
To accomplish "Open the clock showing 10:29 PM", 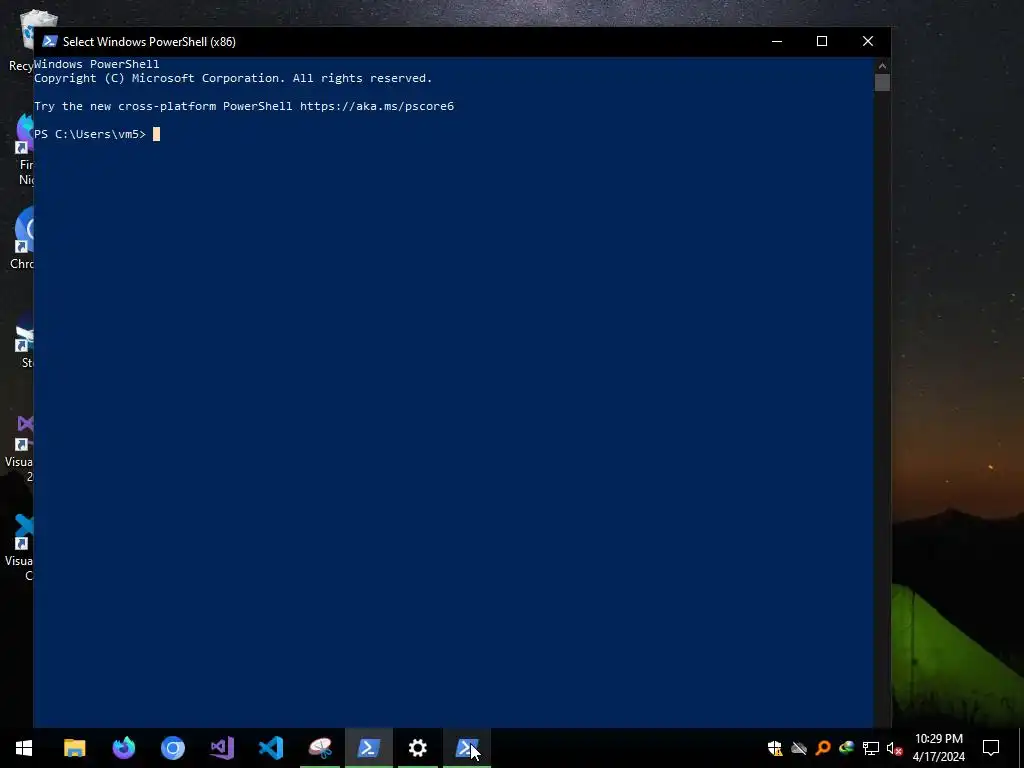I will pos(938,748).
